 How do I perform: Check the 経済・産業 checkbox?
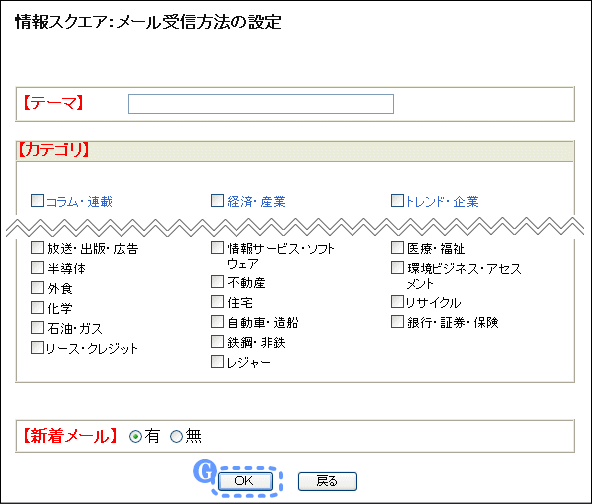tap(217, 200)
